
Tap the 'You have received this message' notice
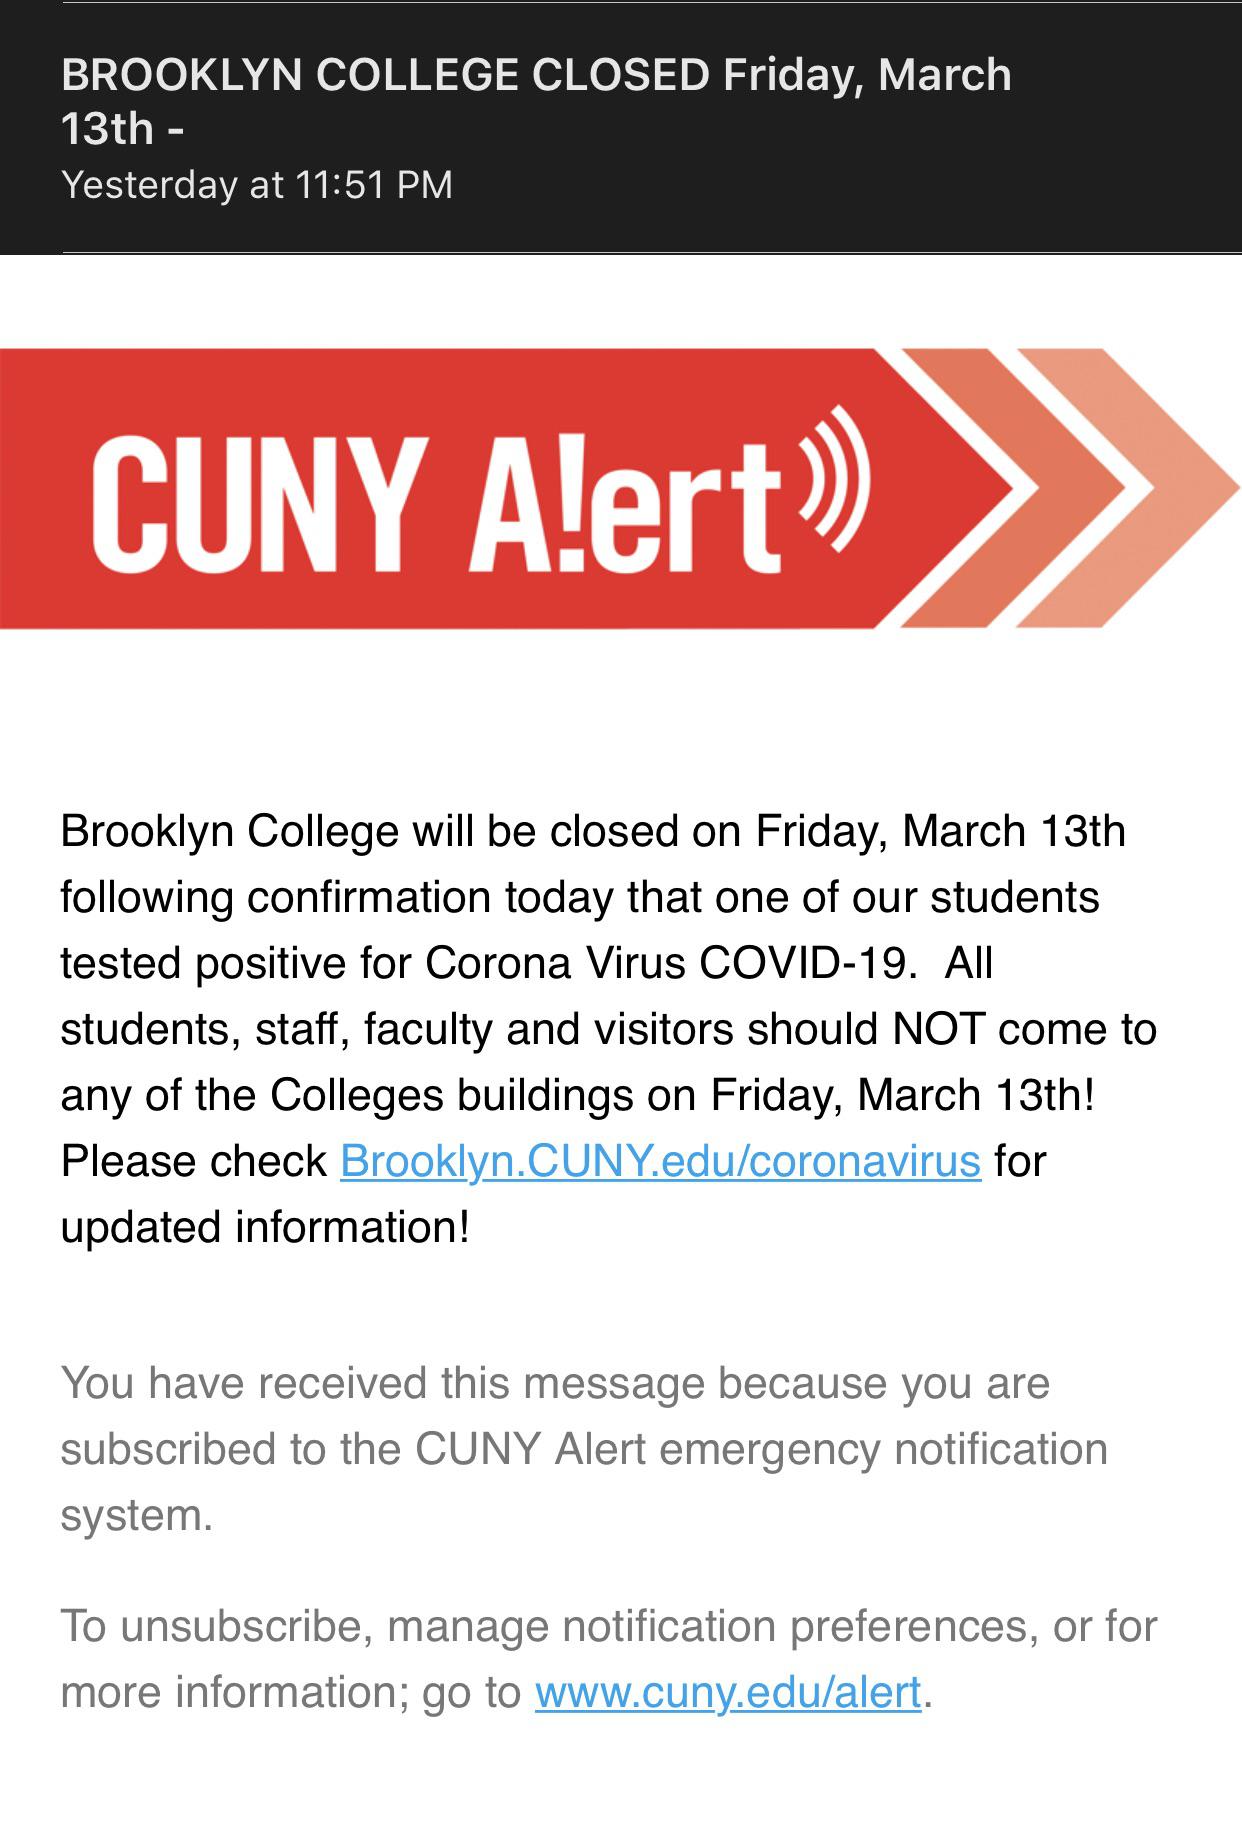(x=555, y=1383)
